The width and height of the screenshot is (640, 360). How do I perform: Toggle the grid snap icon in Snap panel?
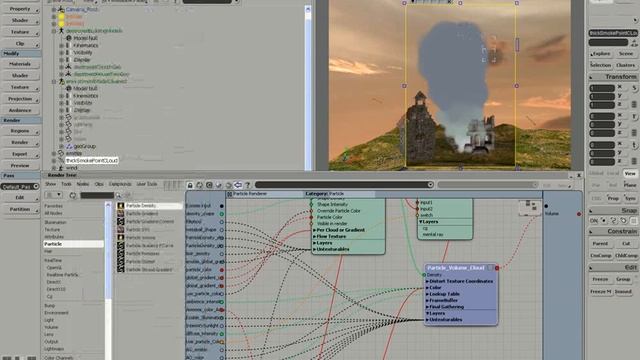[x=633, y=220]
